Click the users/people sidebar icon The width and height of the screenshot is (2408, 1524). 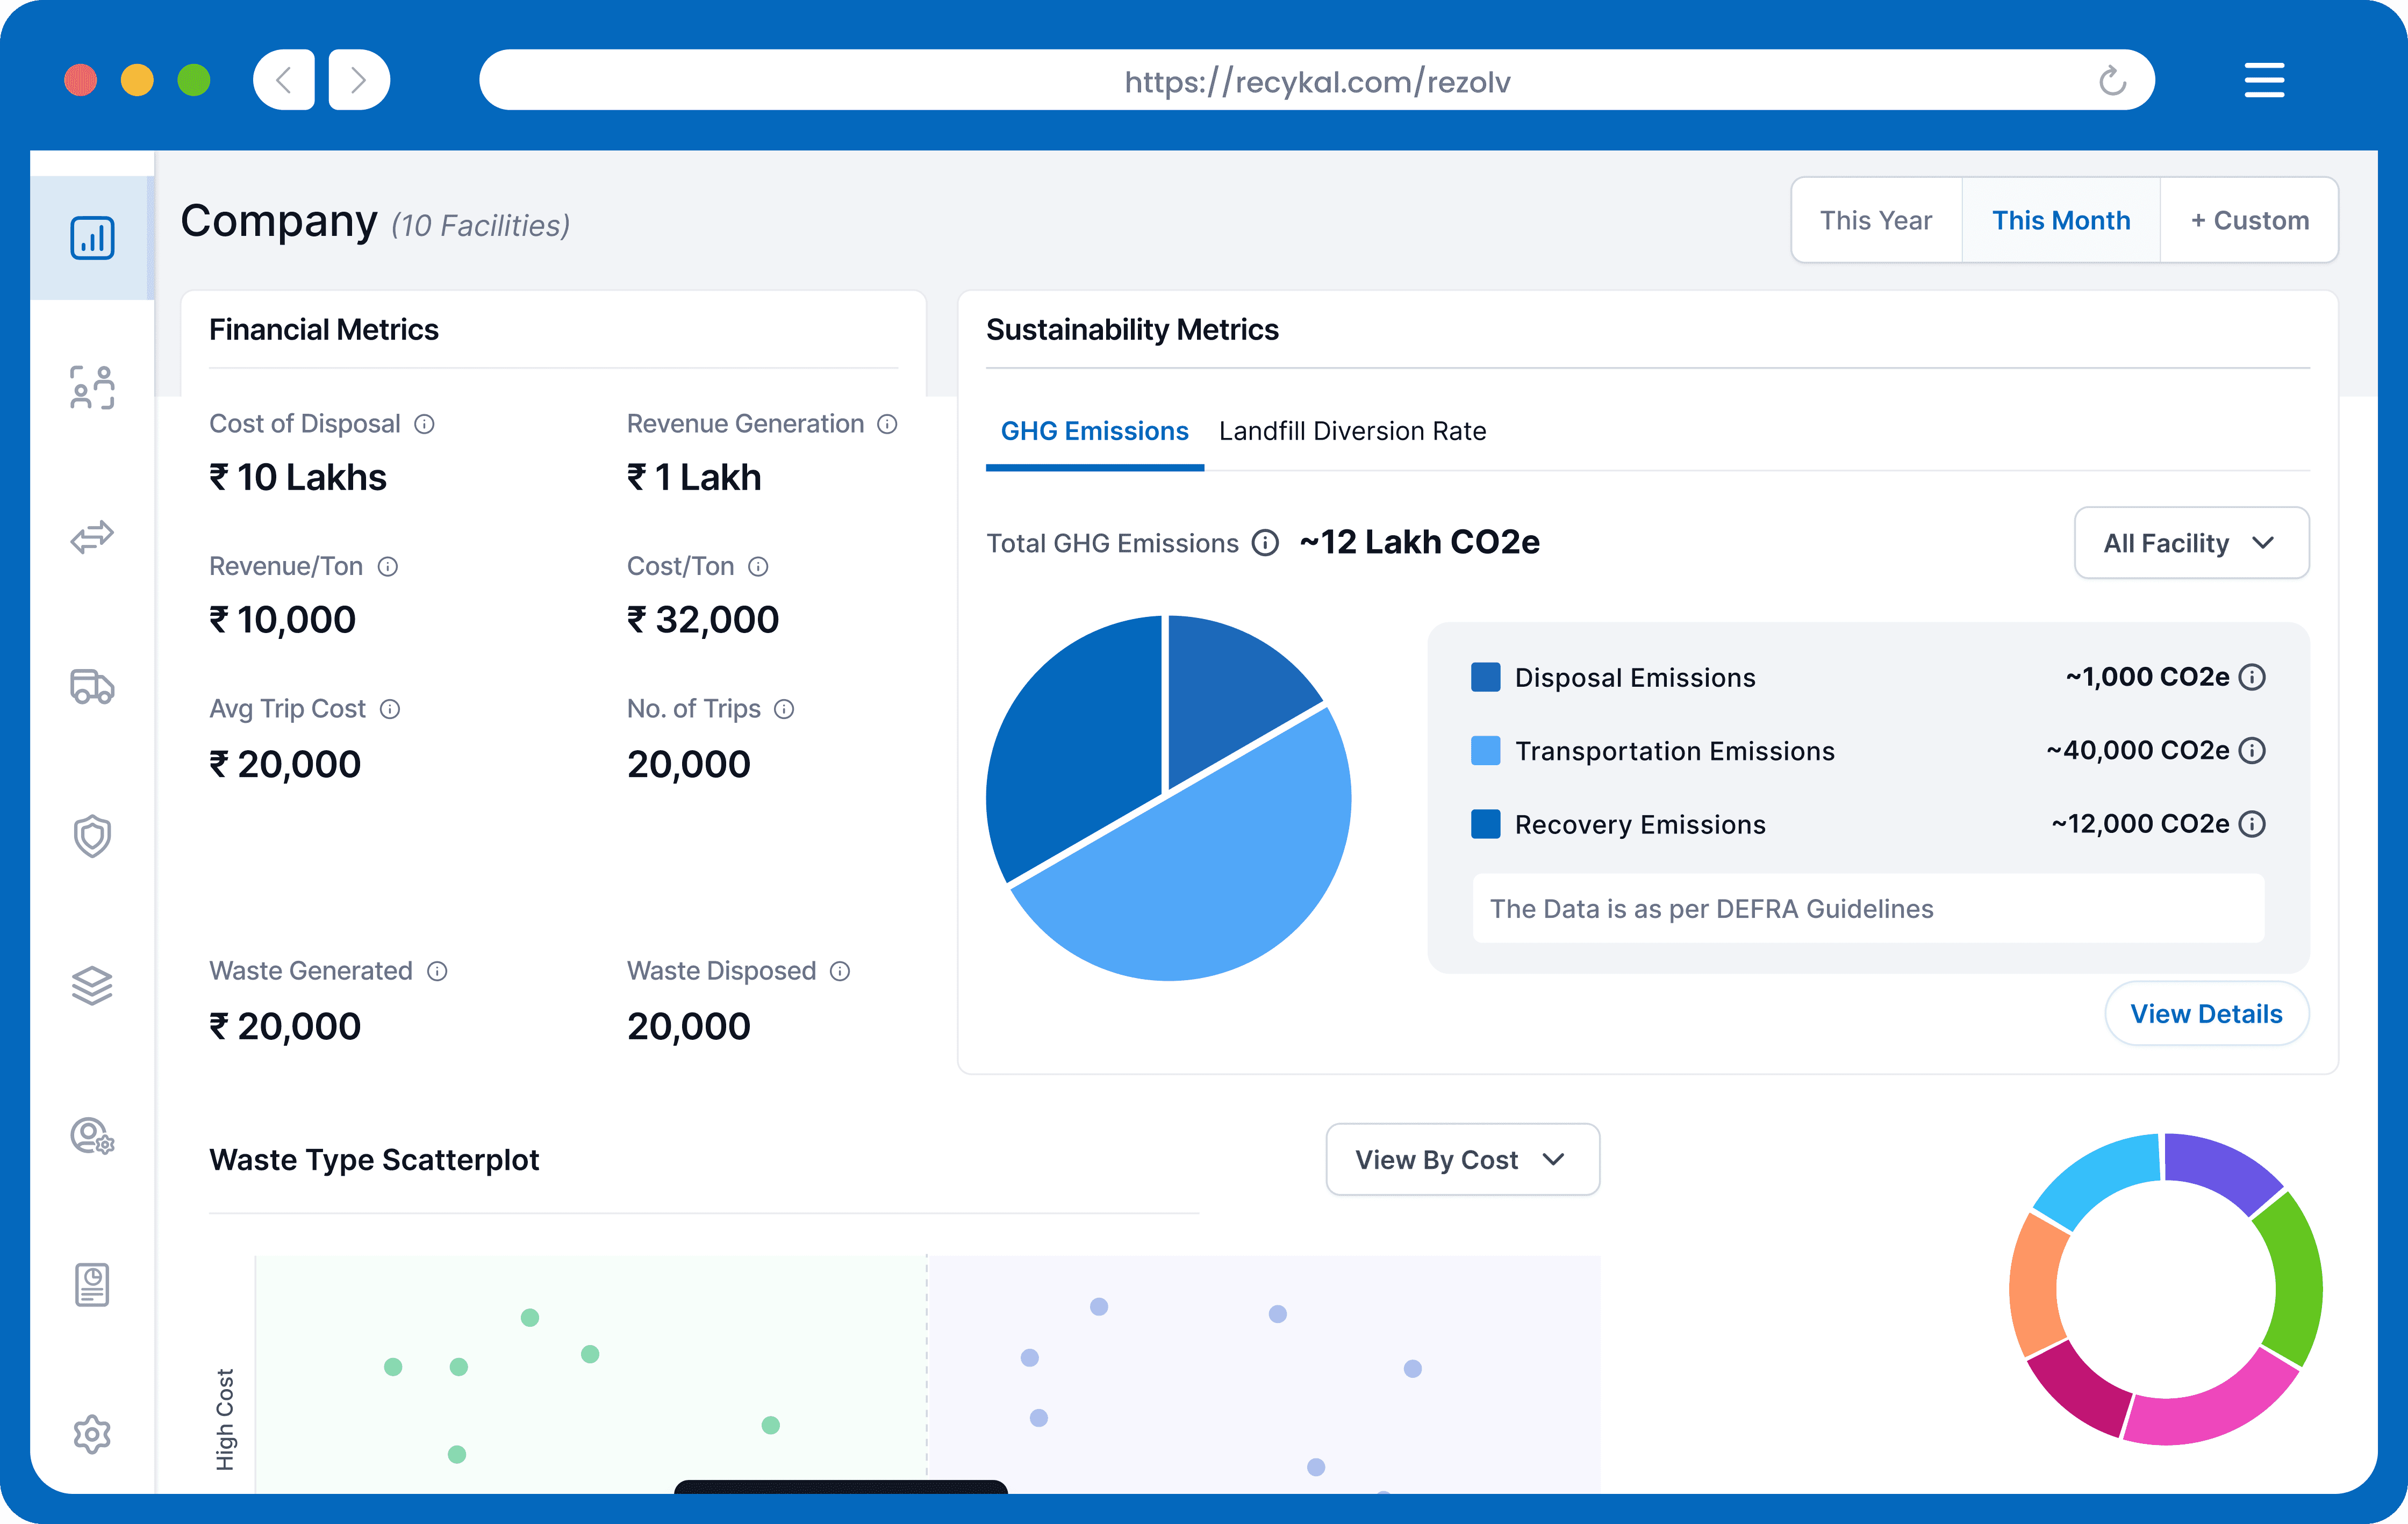point(92,387)
